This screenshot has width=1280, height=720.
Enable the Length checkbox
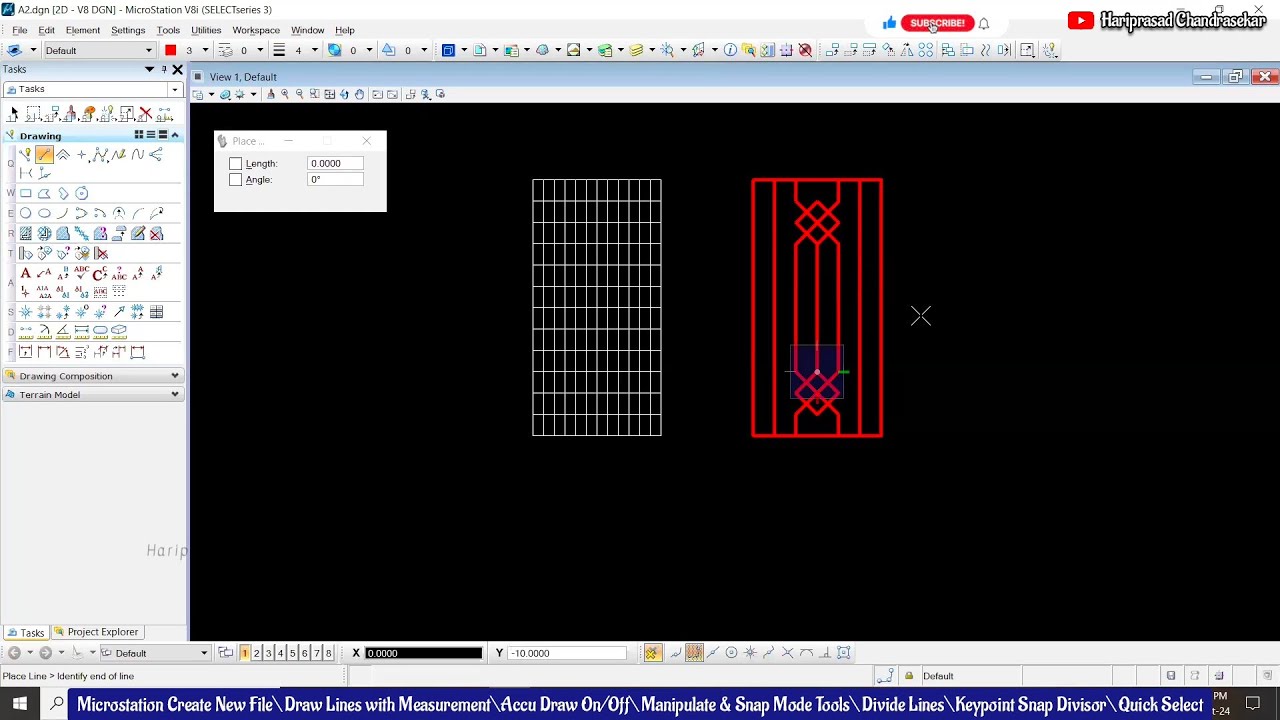tap(236, 164)
